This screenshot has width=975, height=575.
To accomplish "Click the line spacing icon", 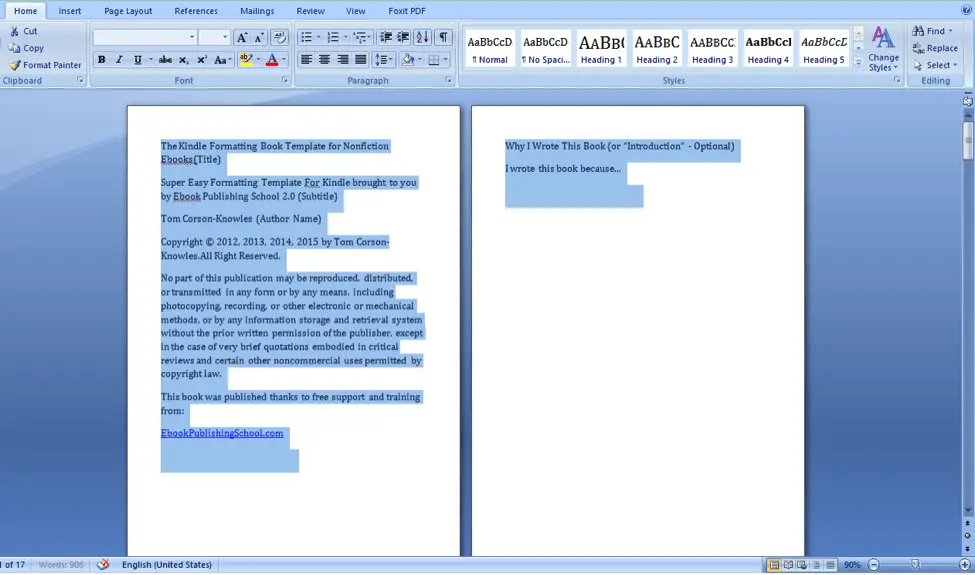I will pyautogui.click(x=381, y=60).
